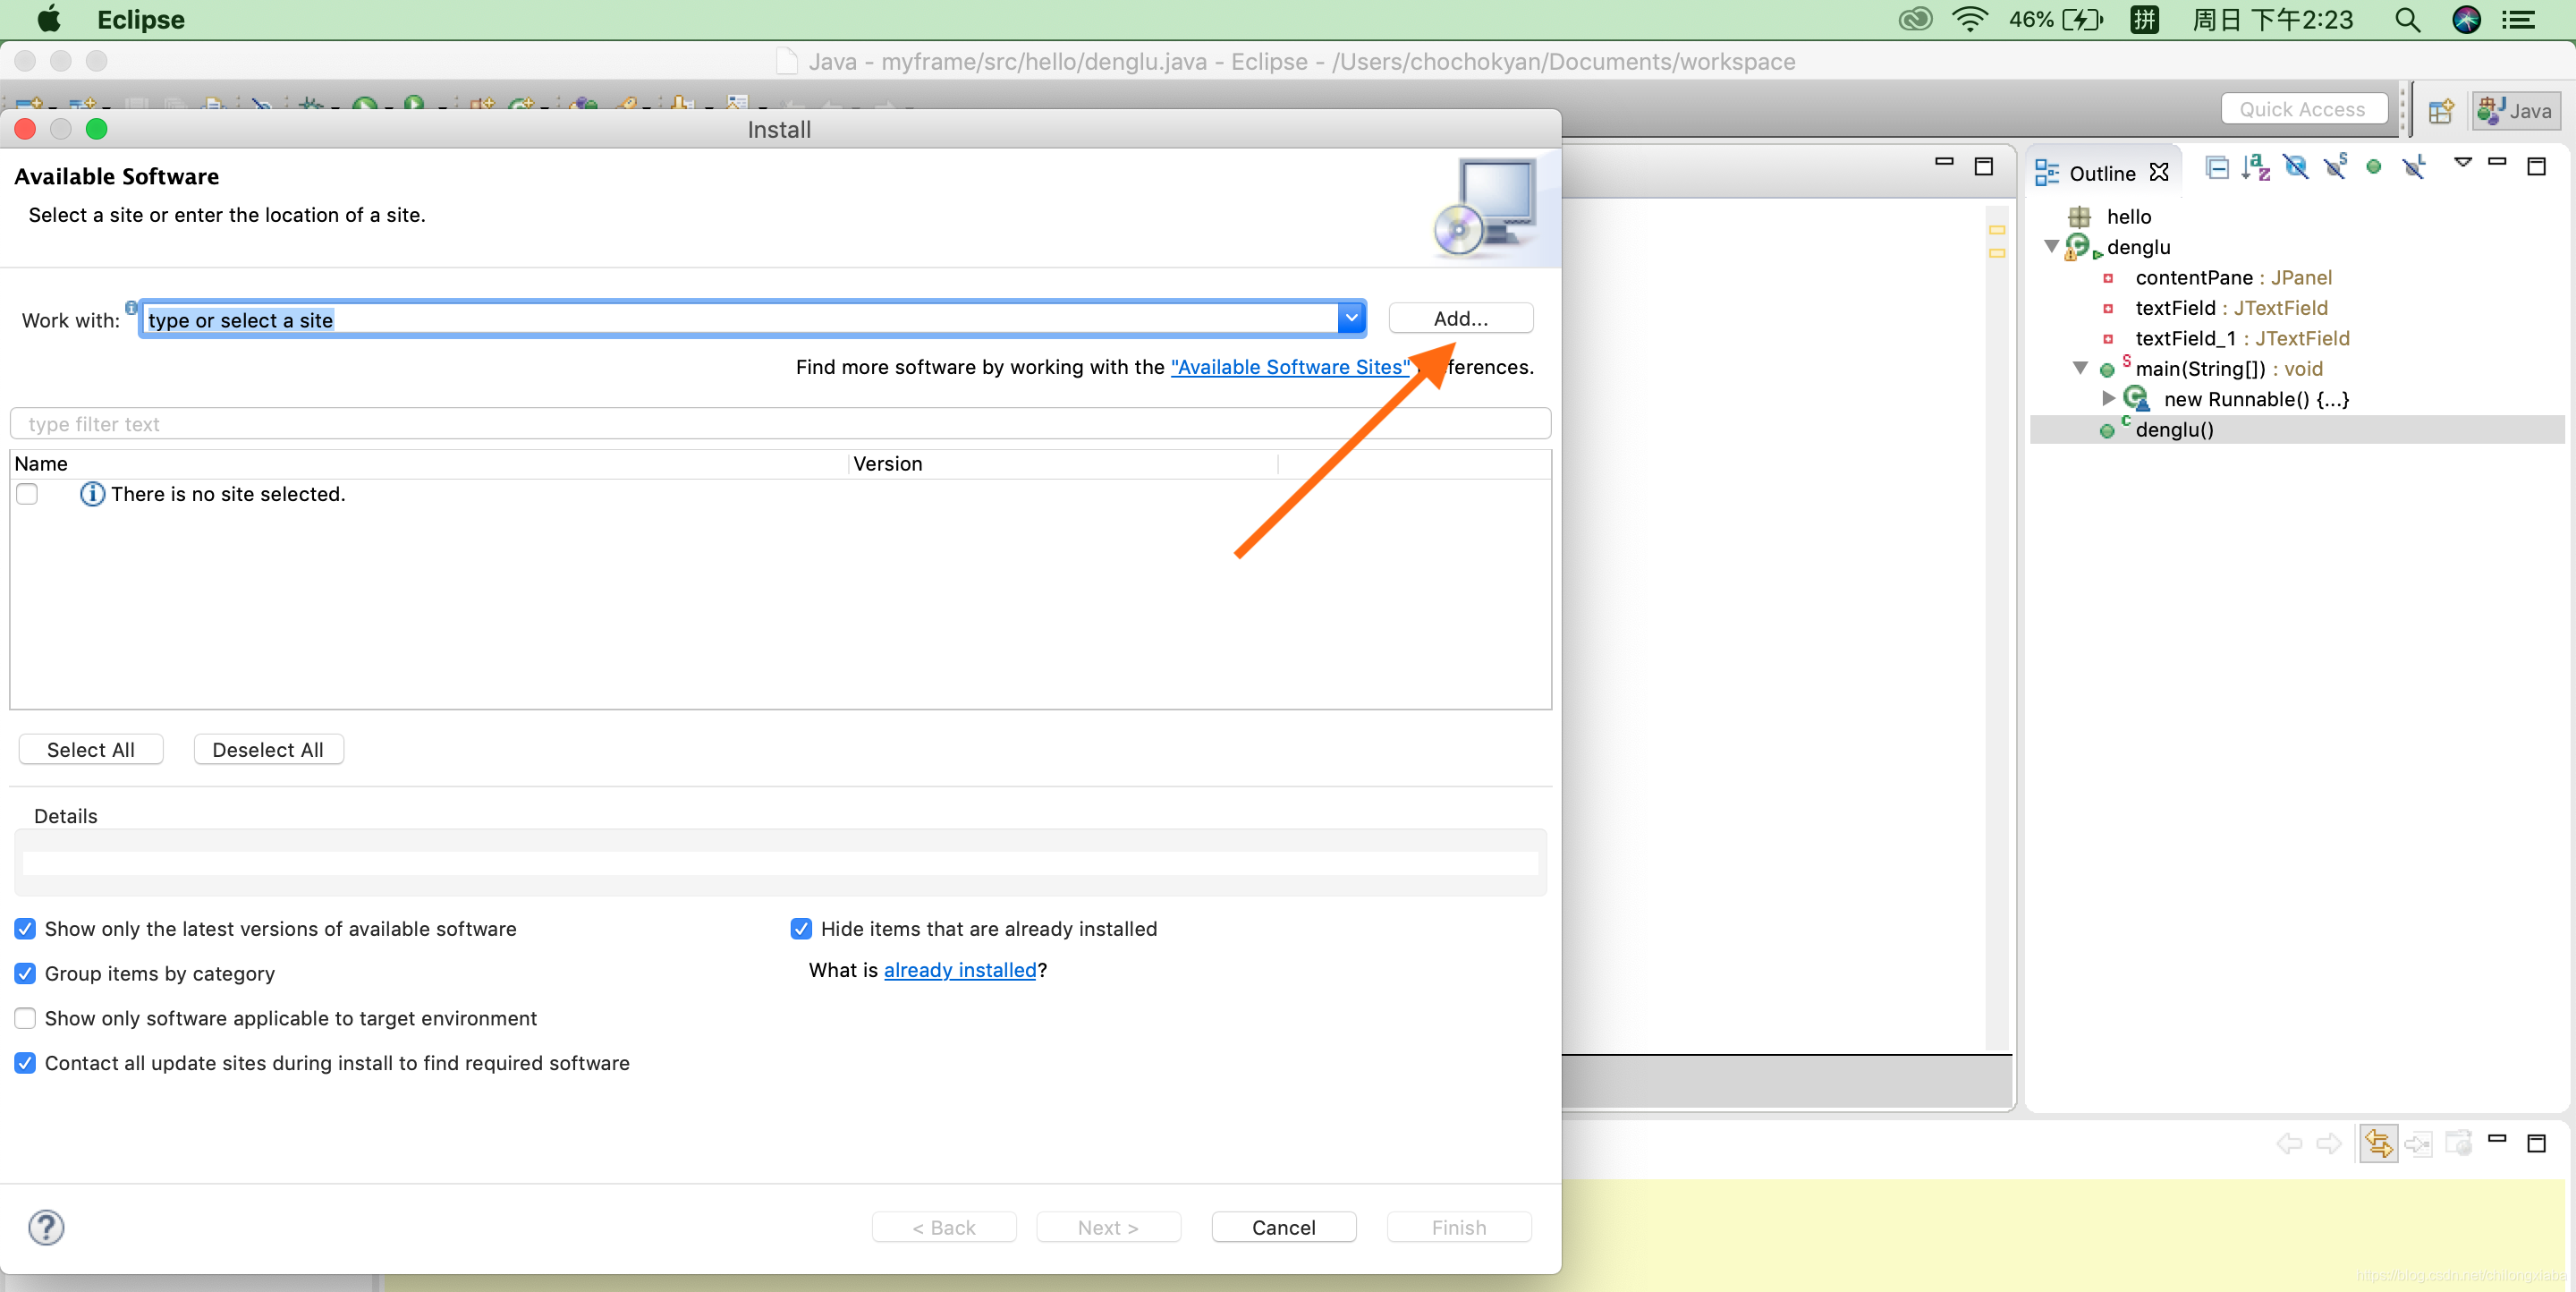Minimize the editor area behind the dialog

tap(1944, 162)
